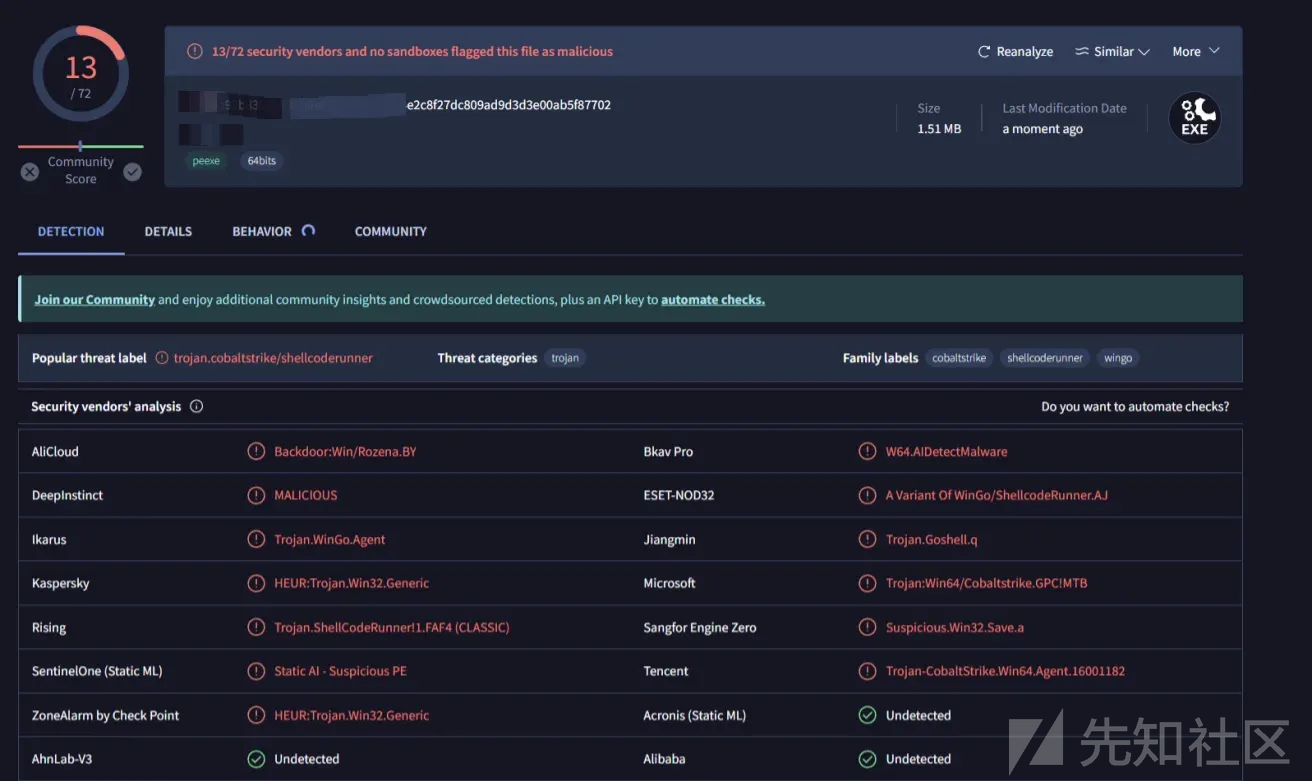1312x781 pixels.
Task: Open the DETAILS tab
Action: [x=168, y=231]
